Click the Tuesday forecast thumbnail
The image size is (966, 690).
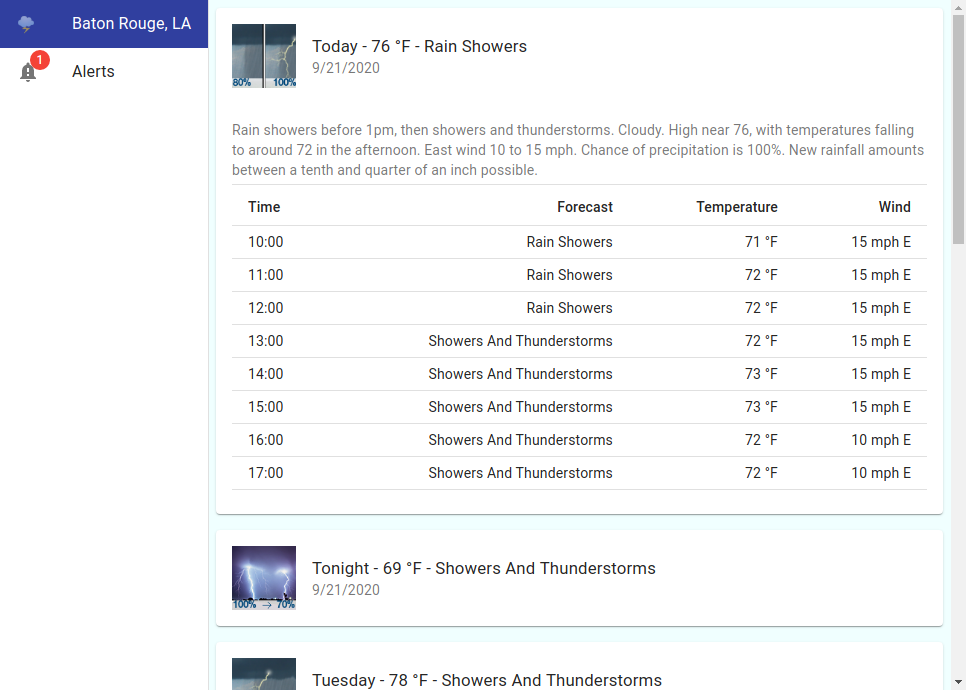click(264, 674)
